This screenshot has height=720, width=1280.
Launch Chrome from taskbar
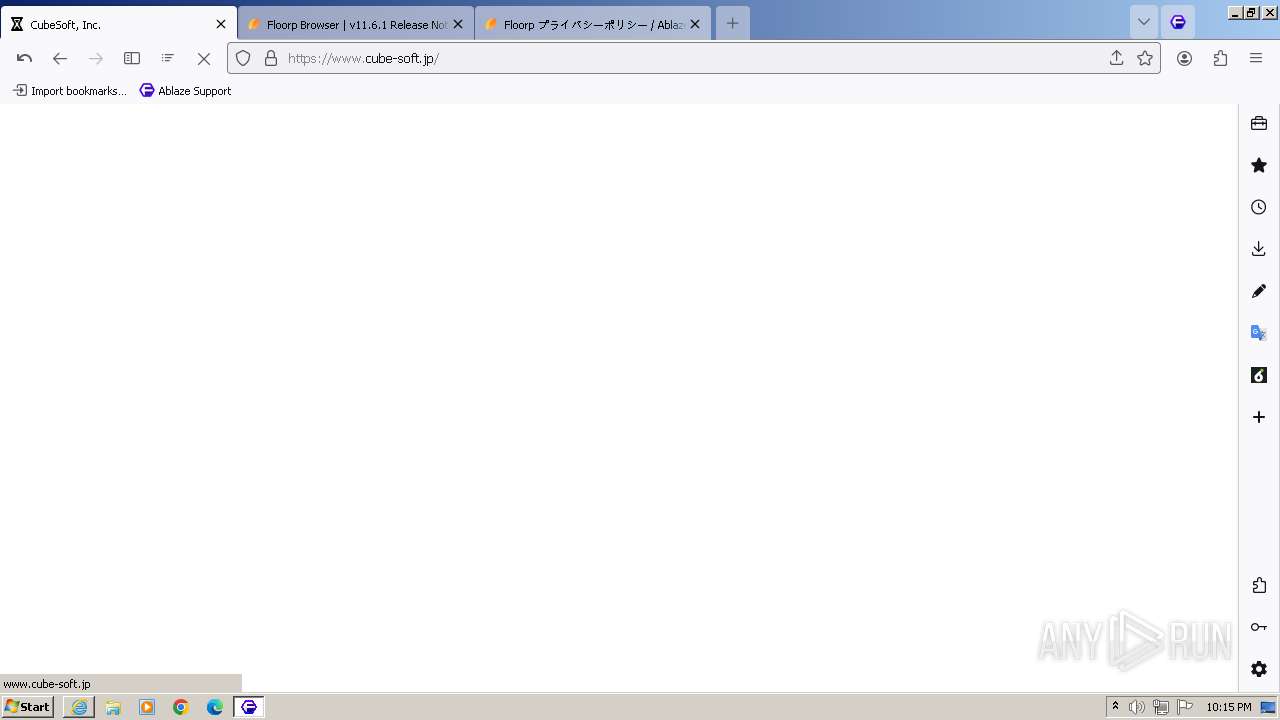[181, 707]
